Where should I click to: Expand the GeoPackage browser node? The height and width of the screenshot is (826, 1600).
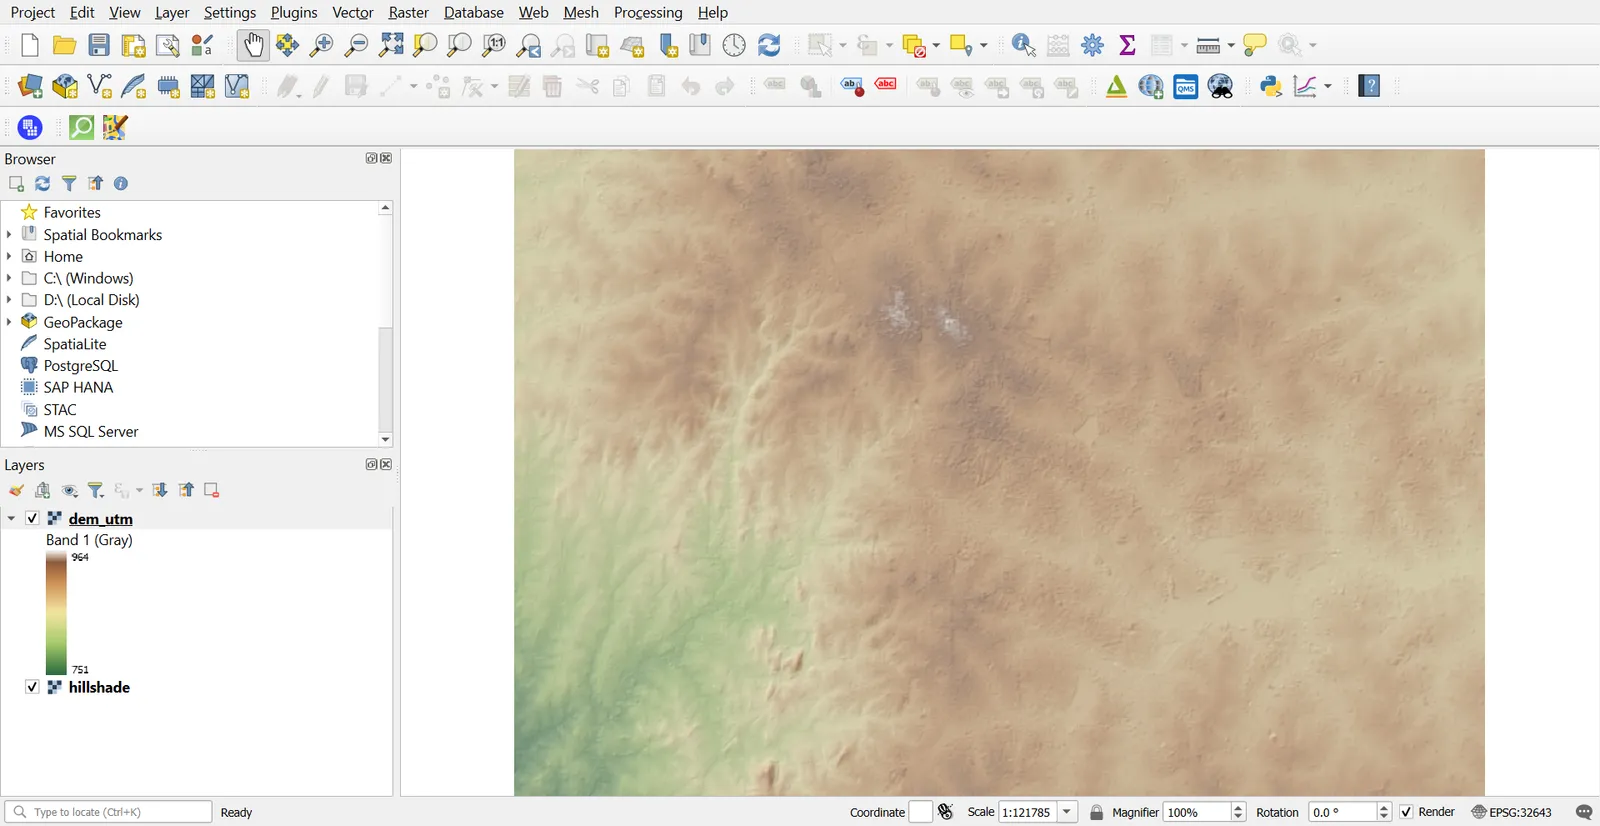click(9, 322)
